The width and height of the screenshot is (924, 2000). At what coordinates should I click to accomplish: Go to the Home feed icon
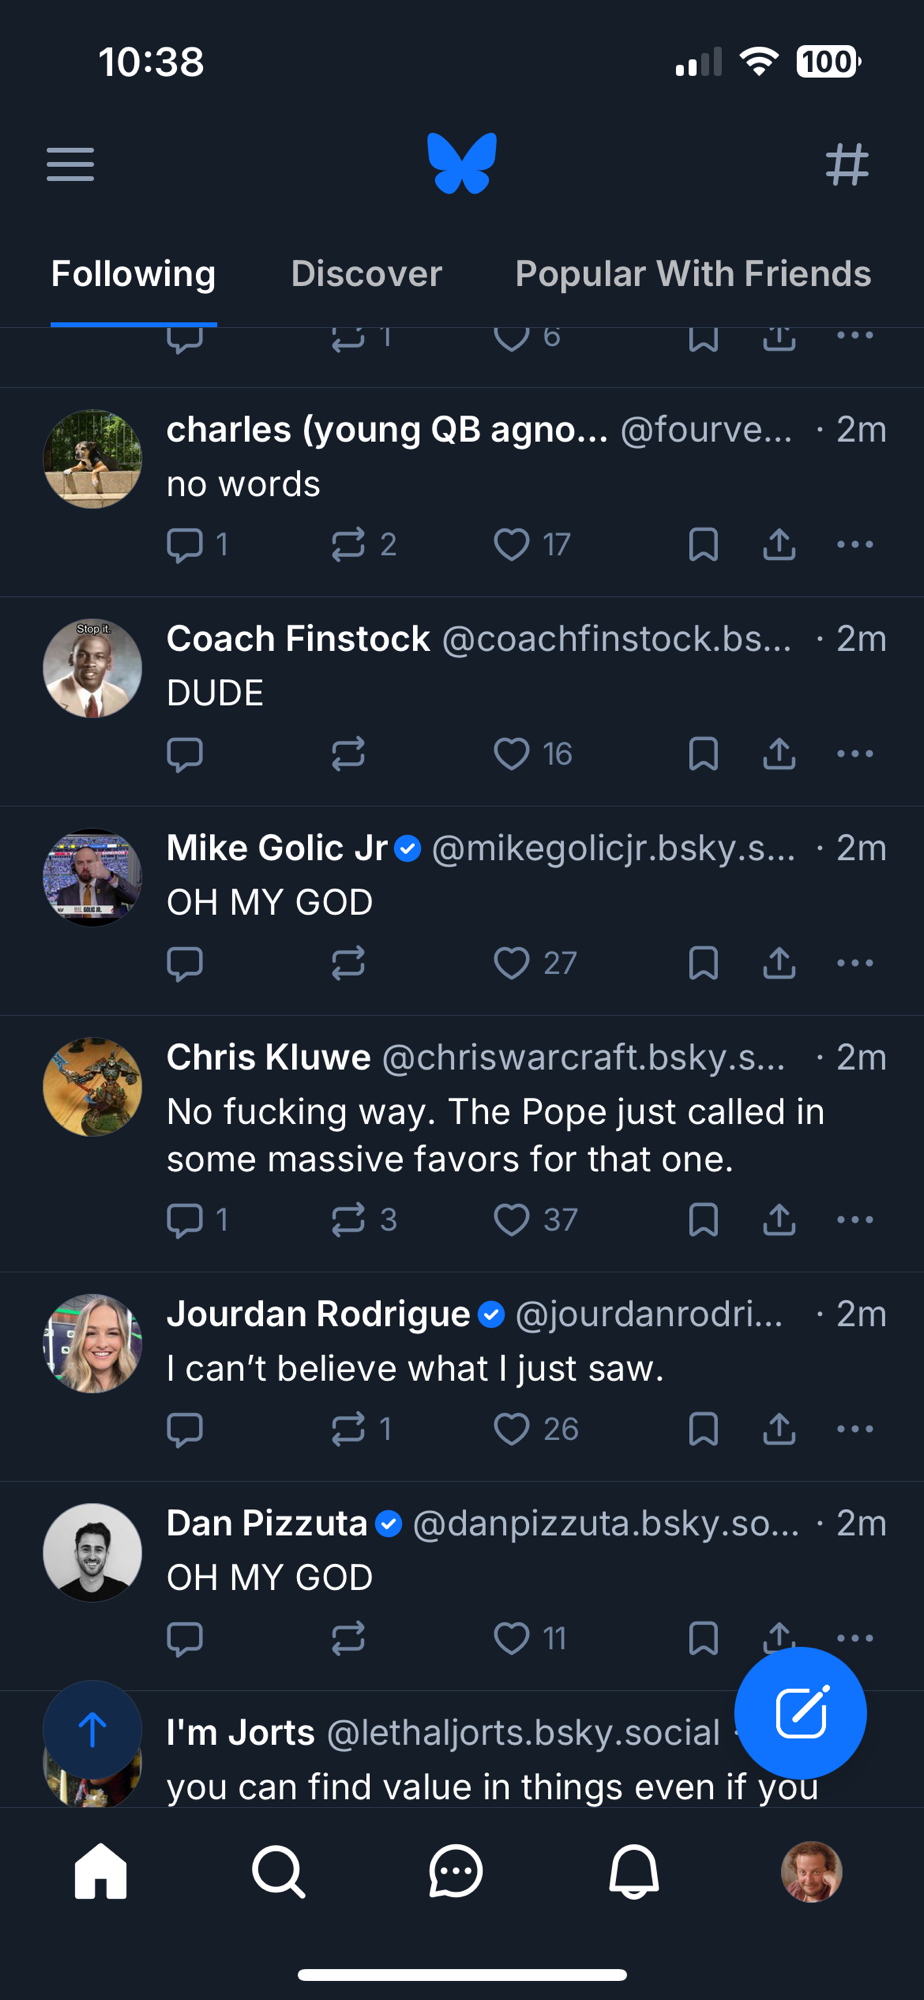pyautogui.click(x=101, y=1871)
